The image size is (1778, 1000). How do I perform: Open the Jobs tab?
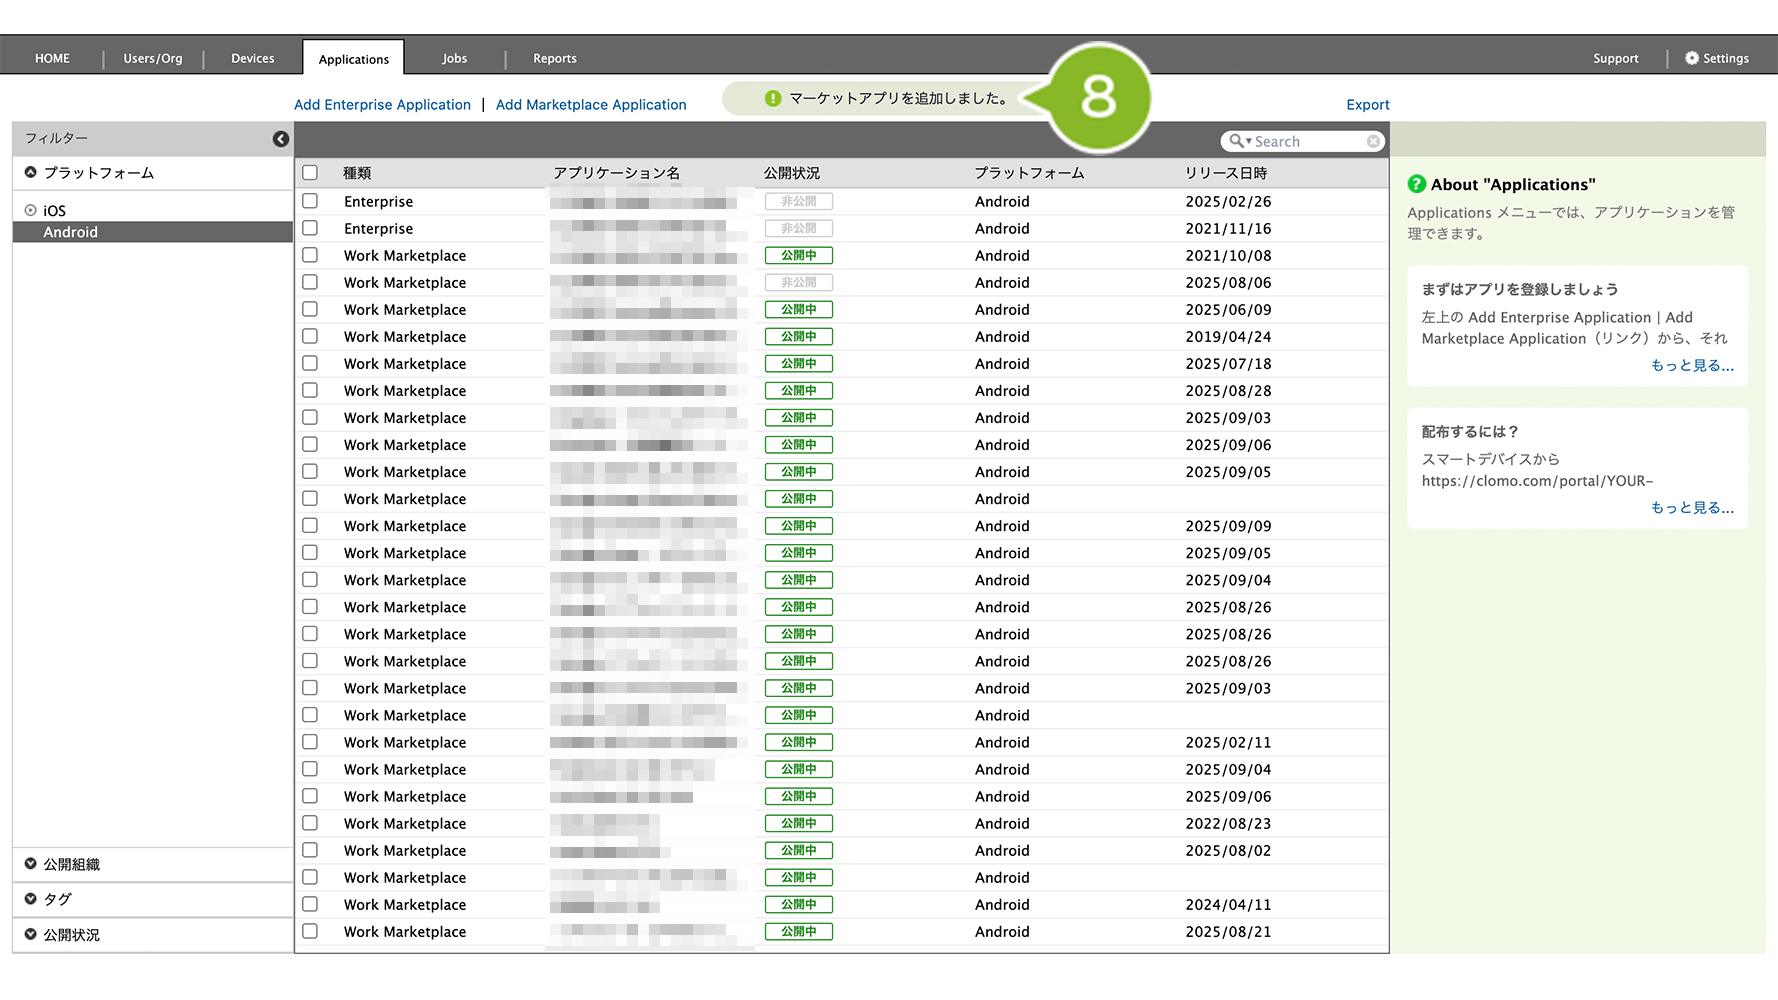point(454,58)
